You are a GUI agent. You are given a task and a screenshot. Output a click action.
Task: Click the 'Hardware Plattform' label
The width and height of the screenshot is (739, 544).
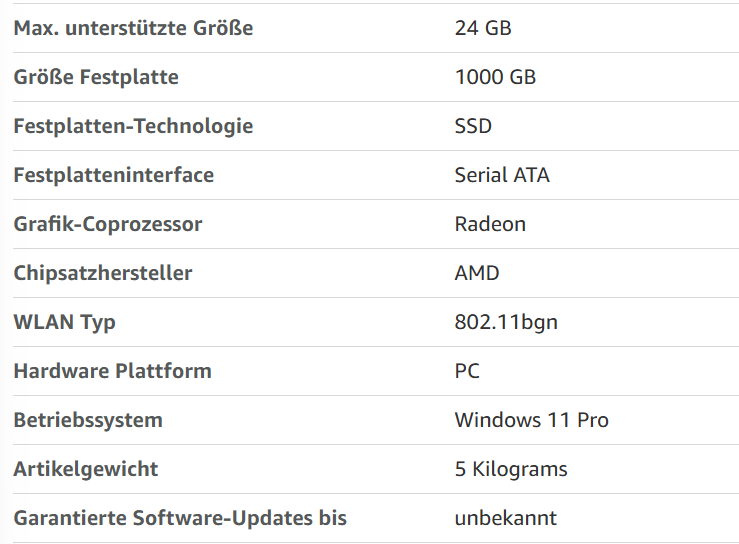coord(113,371)
